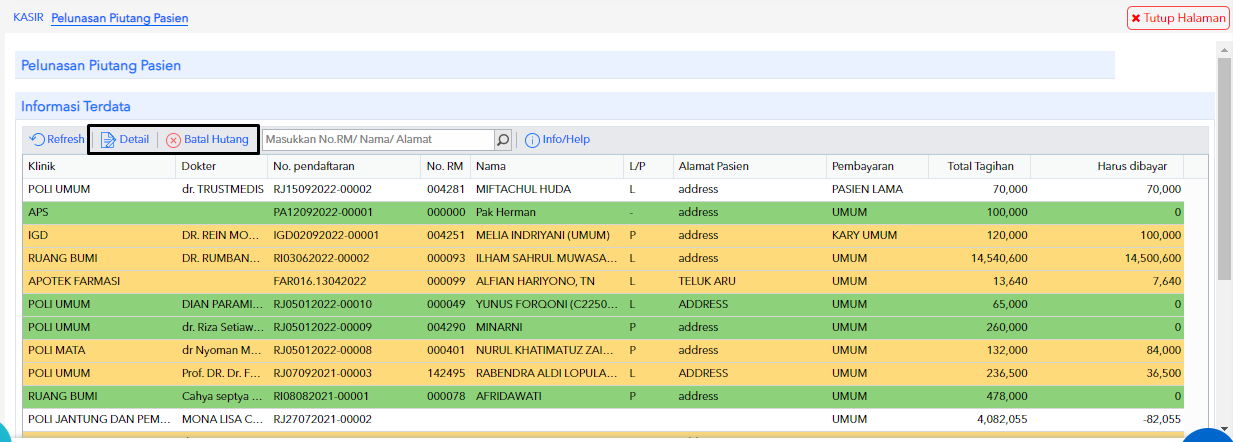Sort by the Harus dibayar column header

(x=1108, y=166)
